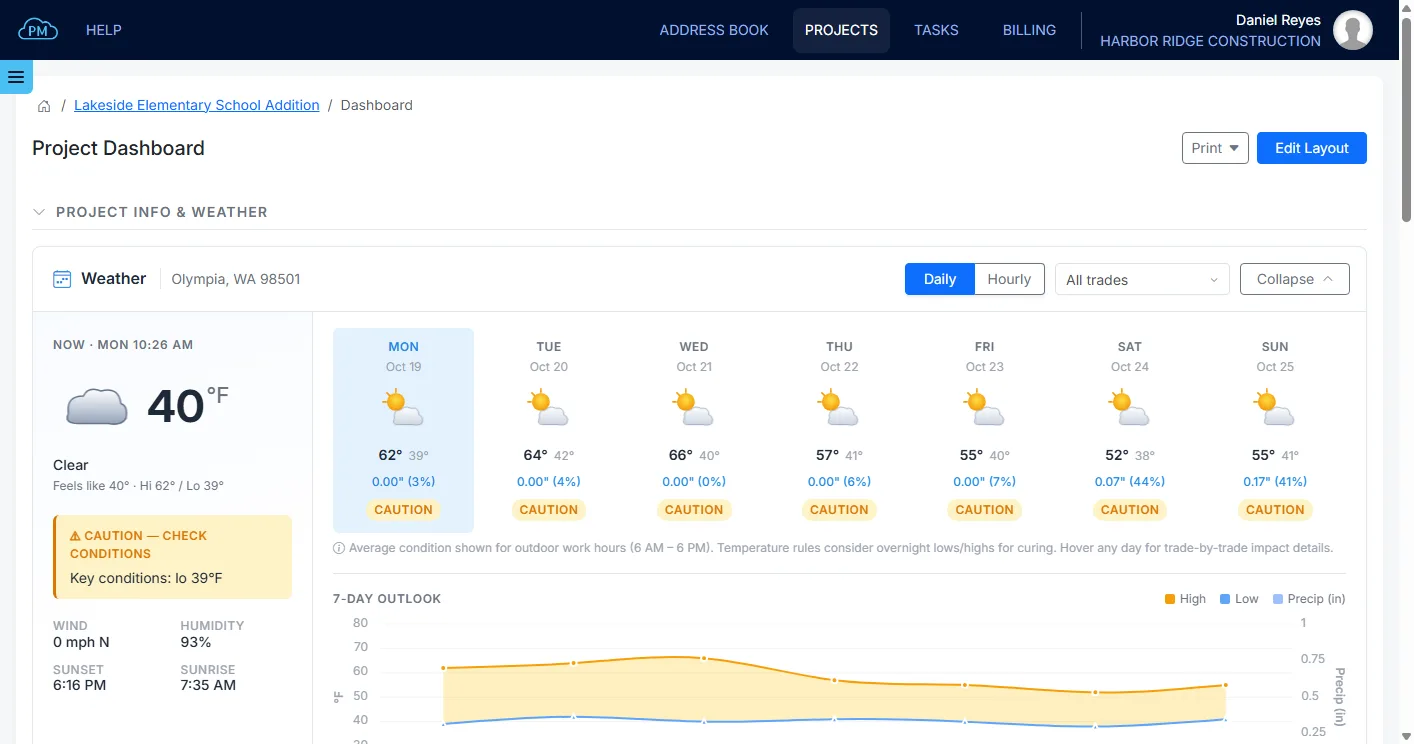
Task: Click Wednesday high point on outlook chart
Action: (704, 658)
